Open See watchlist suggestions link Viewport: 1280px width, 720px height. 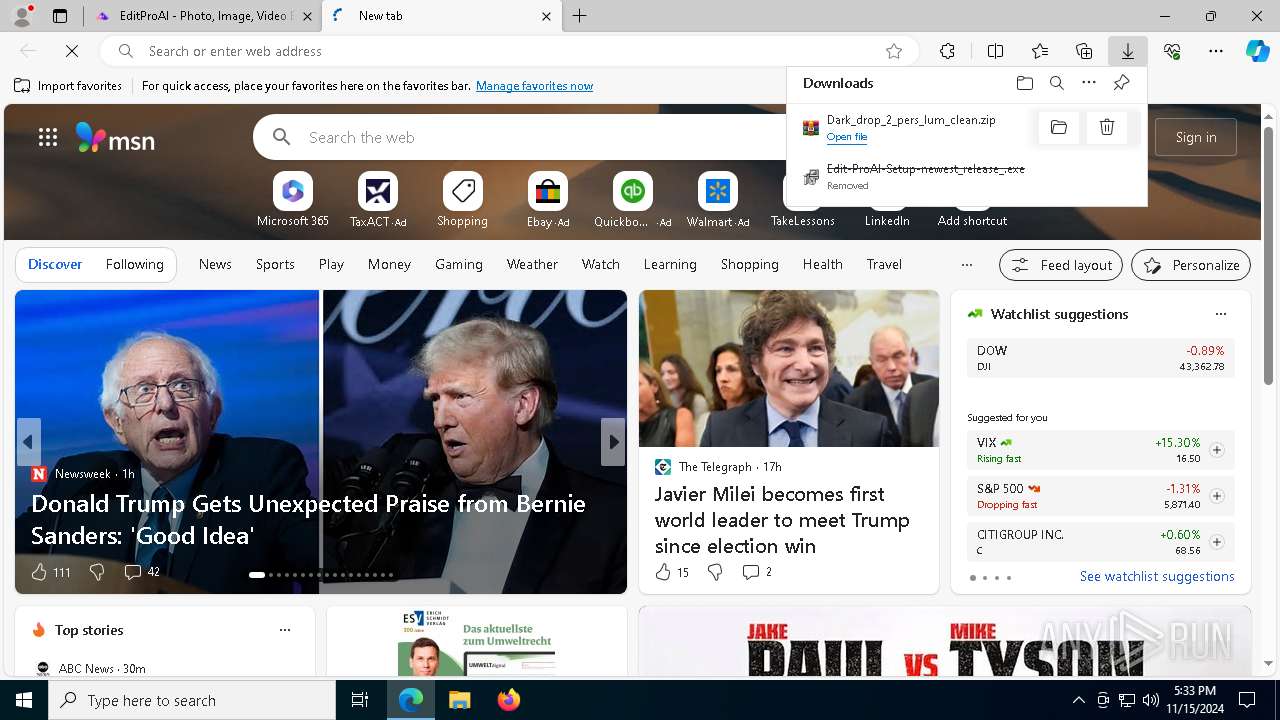[x=1157, y=576]
